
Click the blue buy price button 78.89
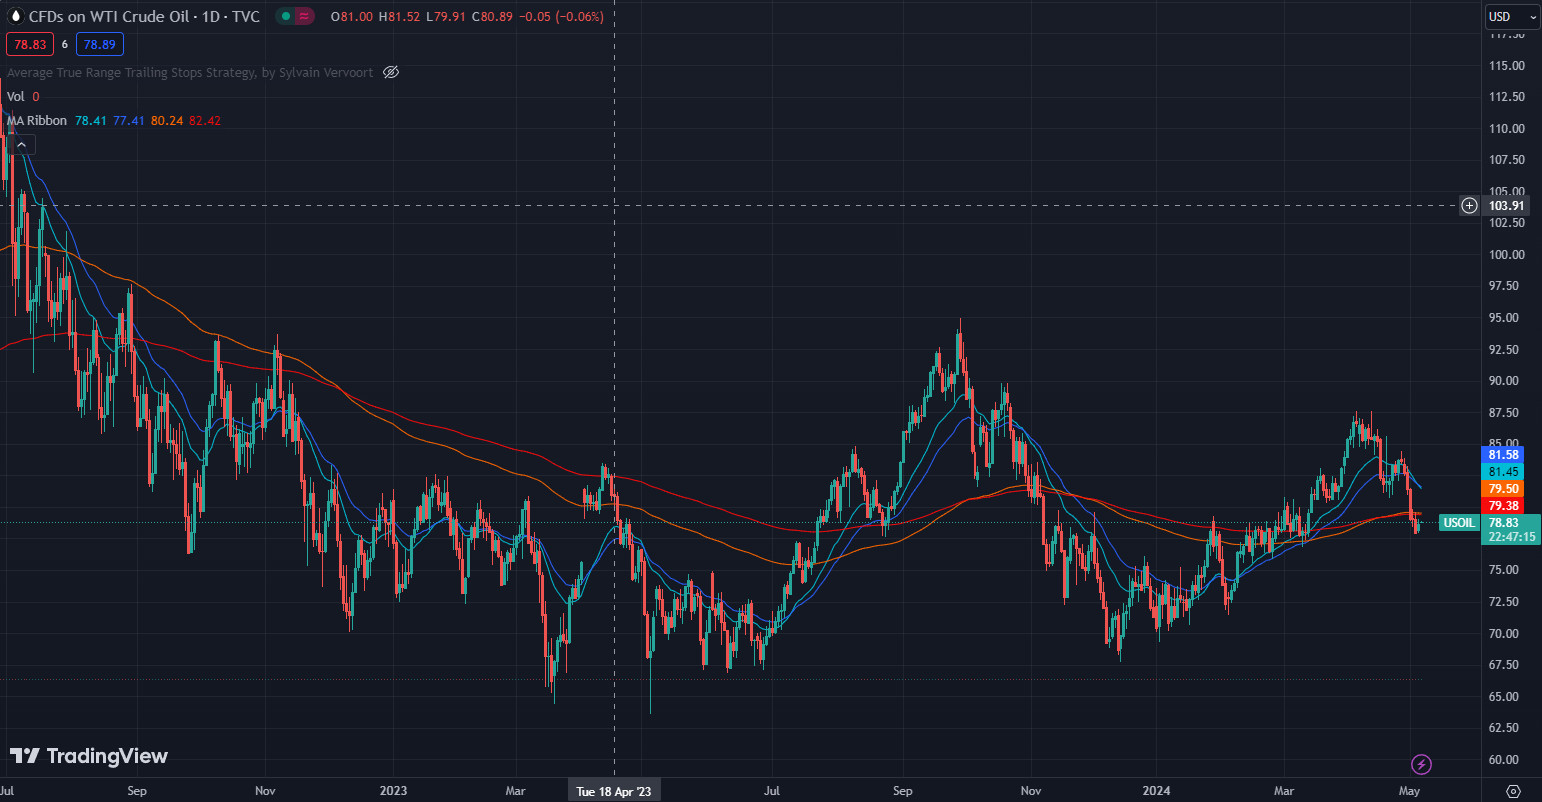coord(99,44)
